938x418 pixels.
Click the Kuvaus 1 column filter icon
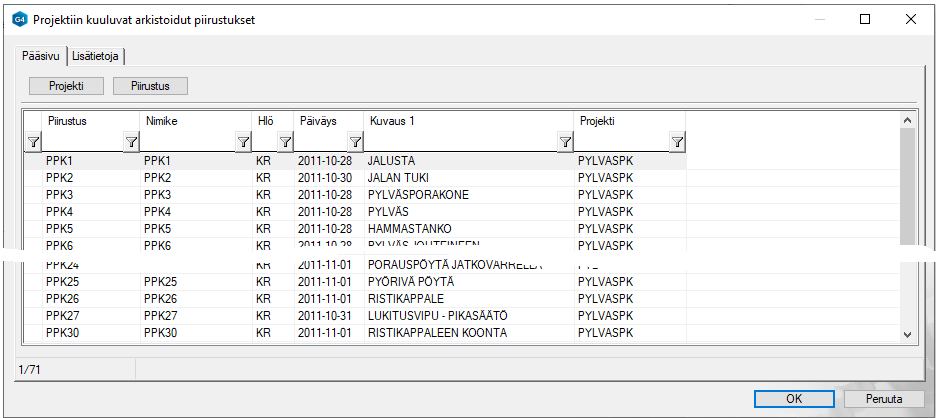coord(566,142)
